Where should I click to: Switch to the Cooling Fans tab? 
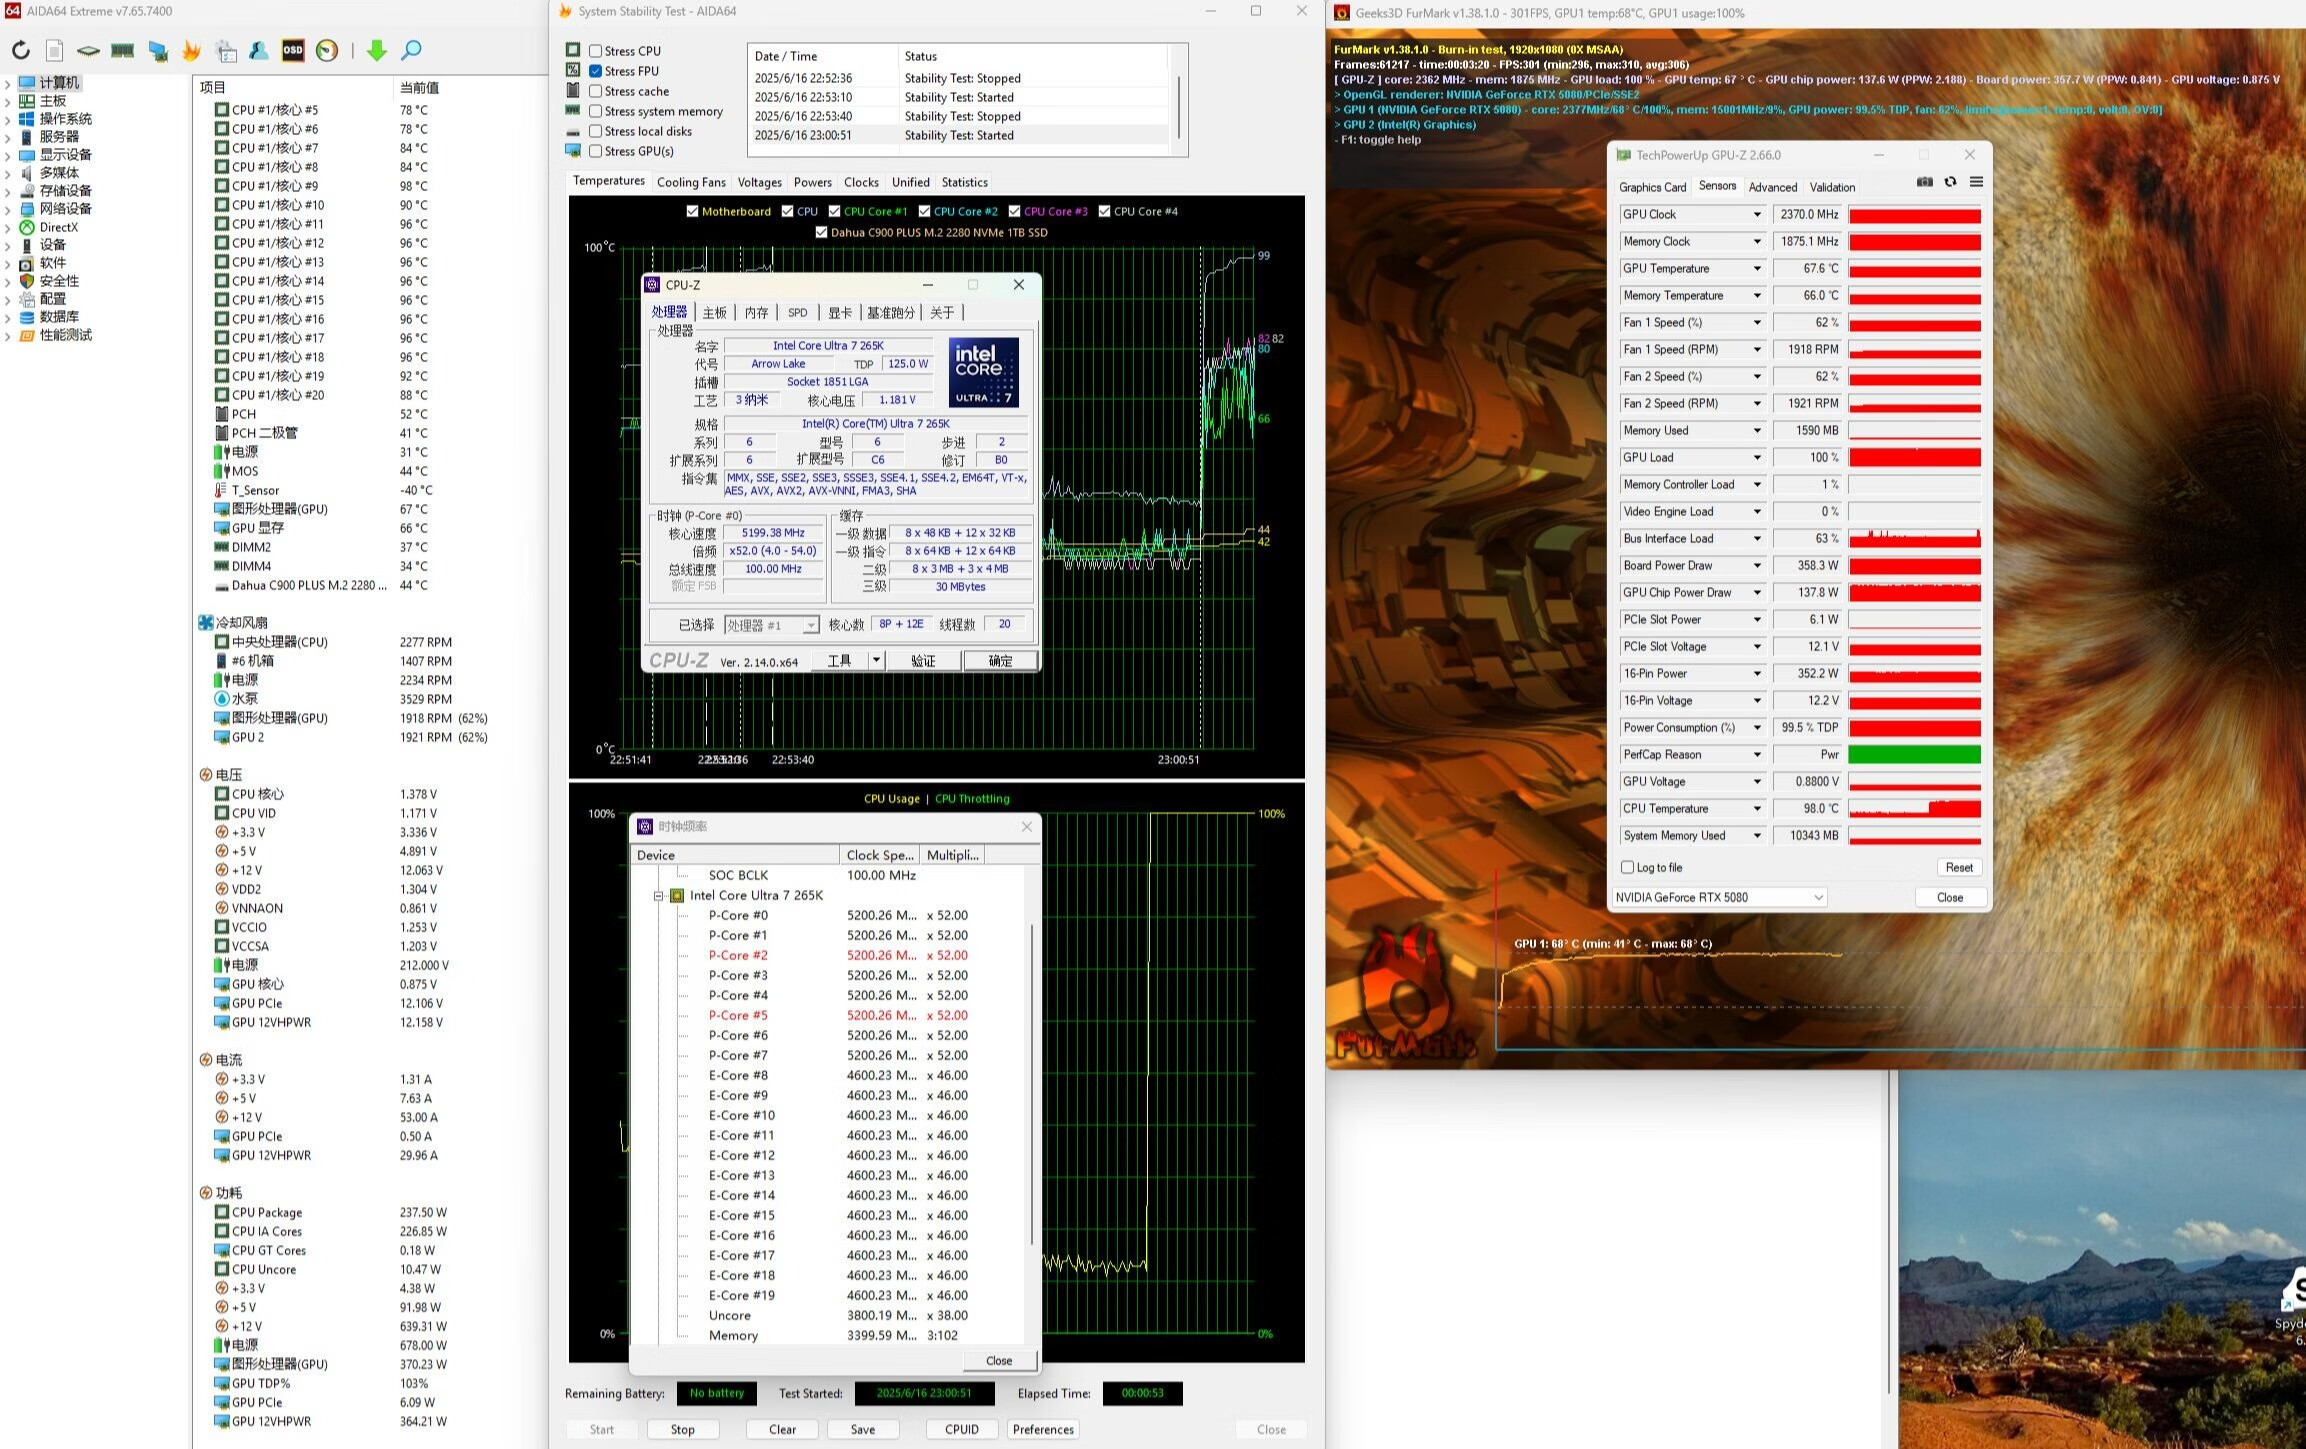tap(691, 182)
